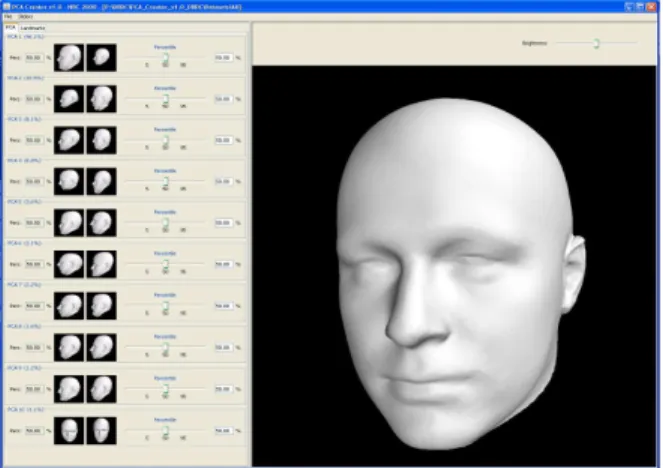The height and width of the screenshot is (468, 663).
Task: Click PCA 5 percentile slider handle
Action: click(166, 223)
